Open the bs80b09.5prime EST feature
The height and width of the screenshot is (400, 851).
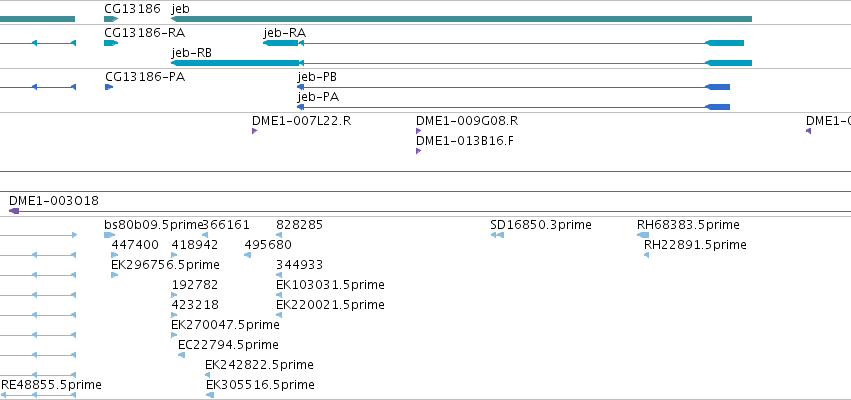[x=110, y=235]
